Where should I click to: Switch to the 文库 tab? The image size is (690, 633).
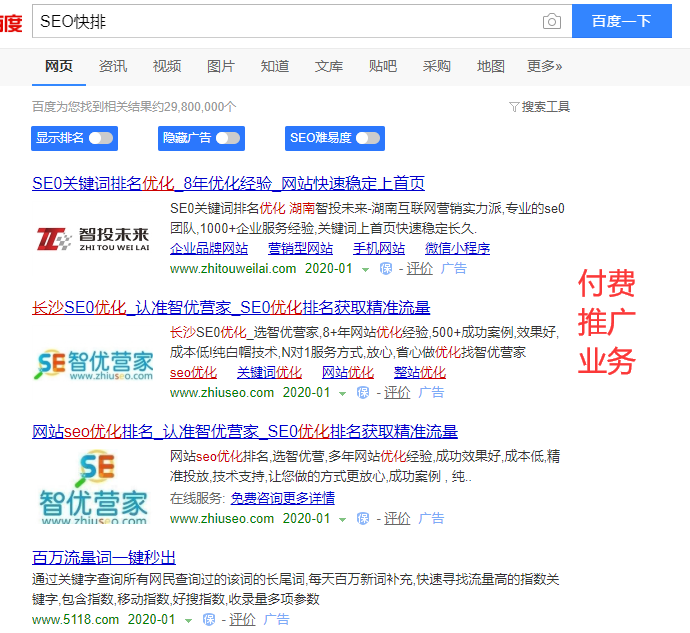pyautogui.click(x=329, y=66)
